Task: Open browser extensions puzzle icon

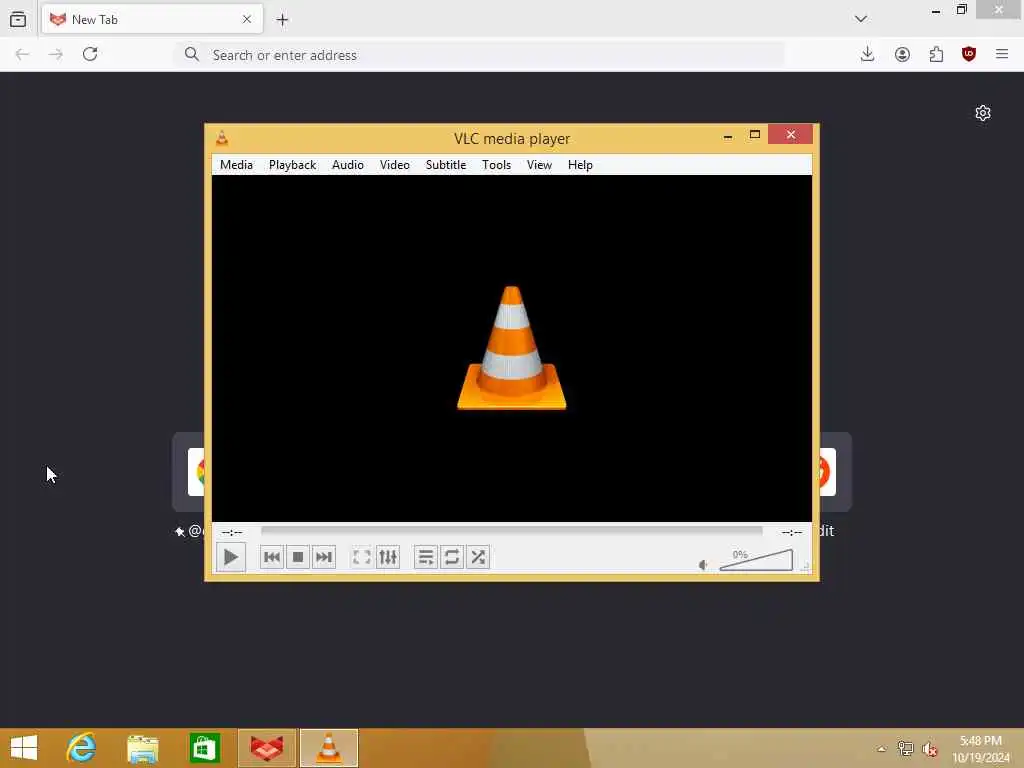Action: coord(936,54)
